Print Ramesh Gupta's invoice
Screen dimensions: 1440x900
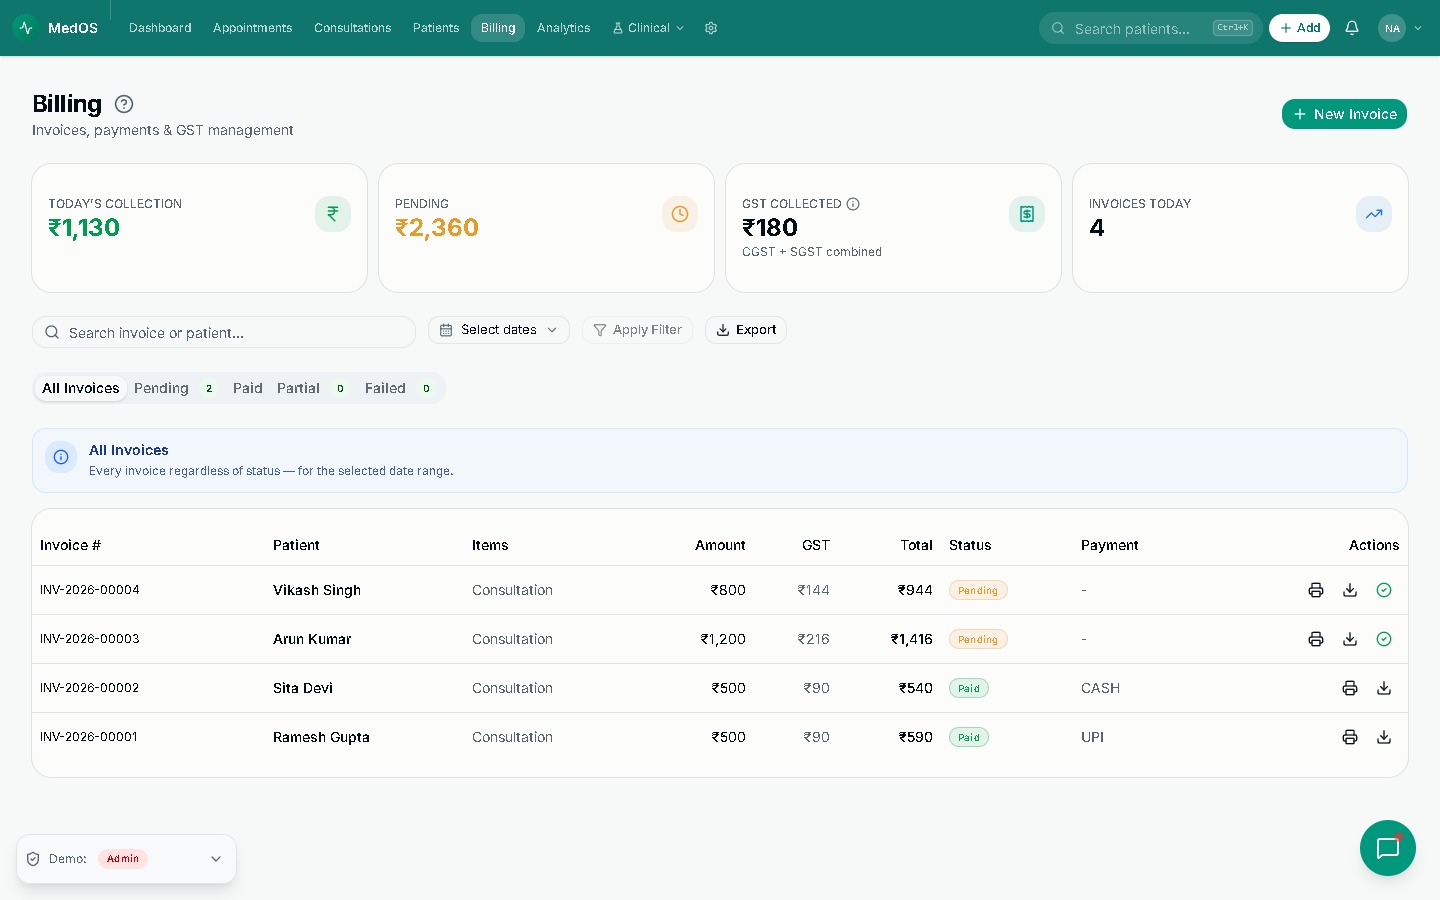[x=1350, y=737]
